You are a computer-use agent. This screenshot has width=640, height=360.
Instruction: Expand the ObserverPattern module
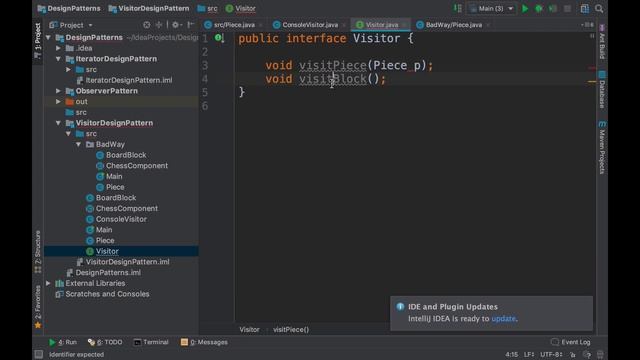(58, 91)
